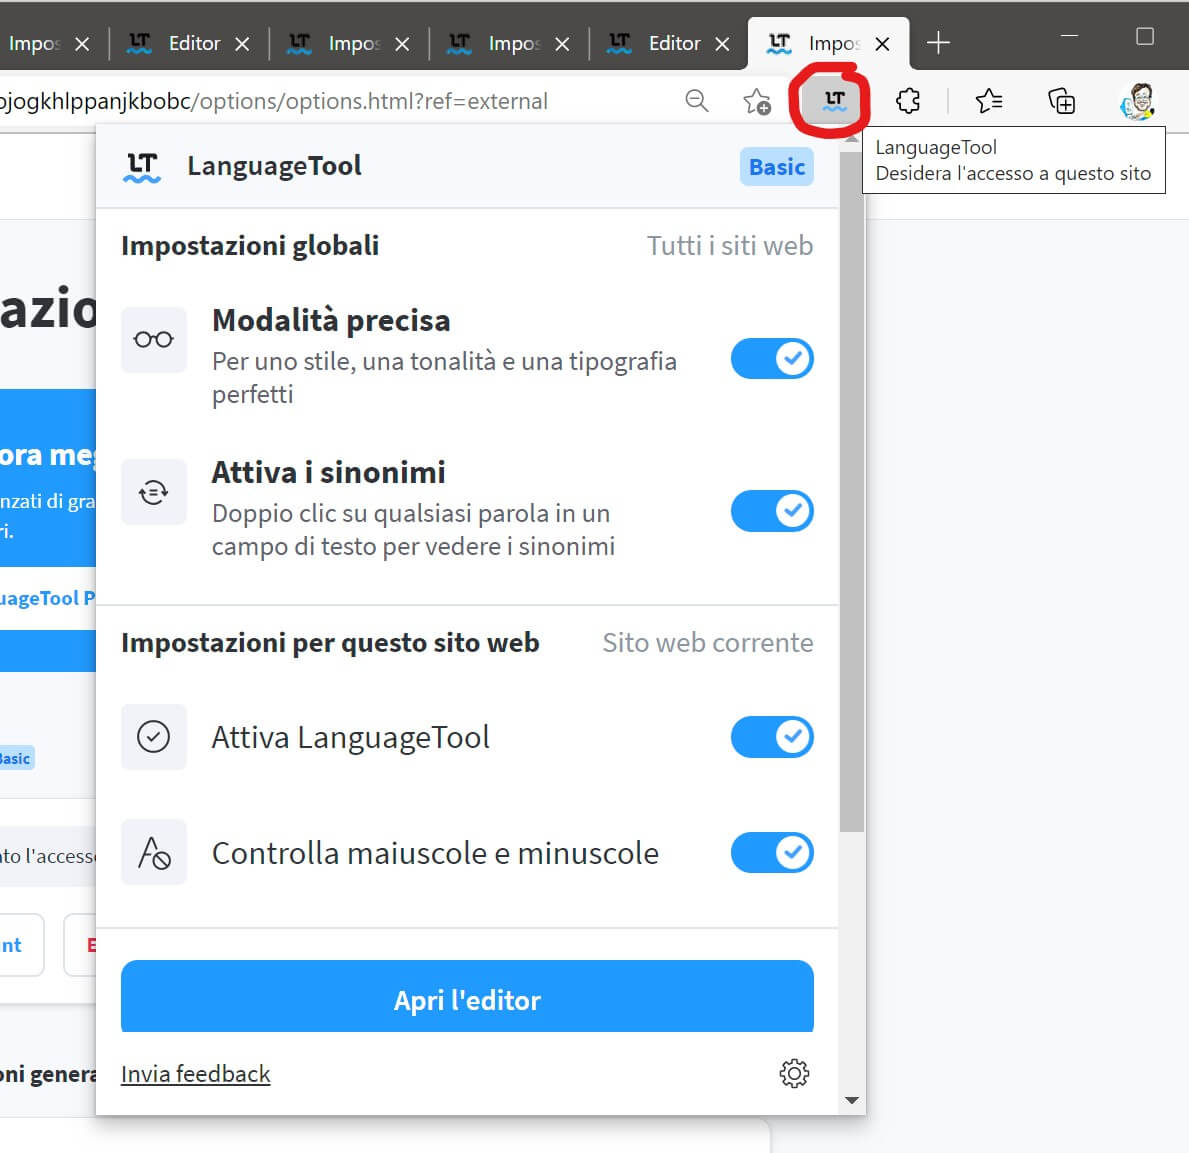Viewport: 1189px width, 1153px height.
Task: Disable Controlla maiuscole e minuscole toggle
Action: (x=772, y=853)
